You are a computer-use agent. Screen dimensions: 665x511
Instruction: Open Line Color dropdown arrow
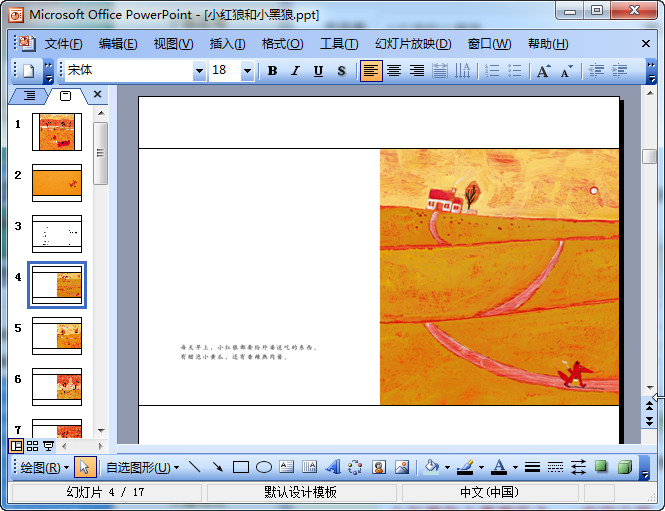click(481, 467)
